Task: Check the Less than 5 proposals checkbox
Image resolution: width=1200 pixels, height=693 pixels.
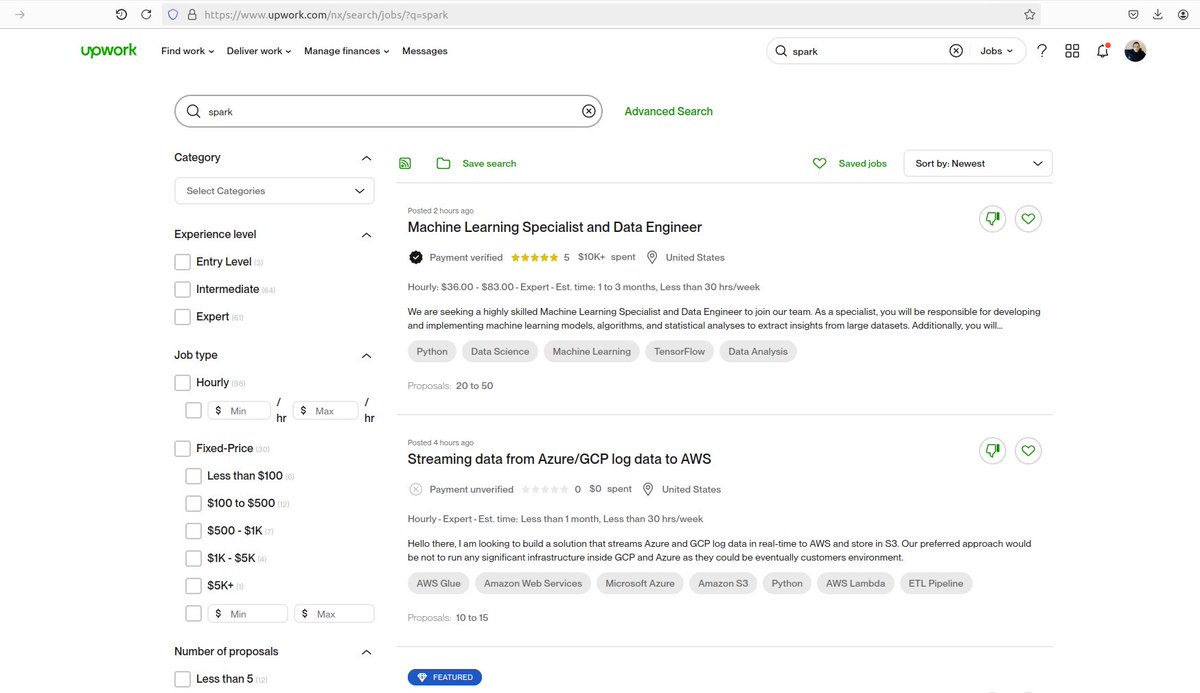Action: click(182, 679)
